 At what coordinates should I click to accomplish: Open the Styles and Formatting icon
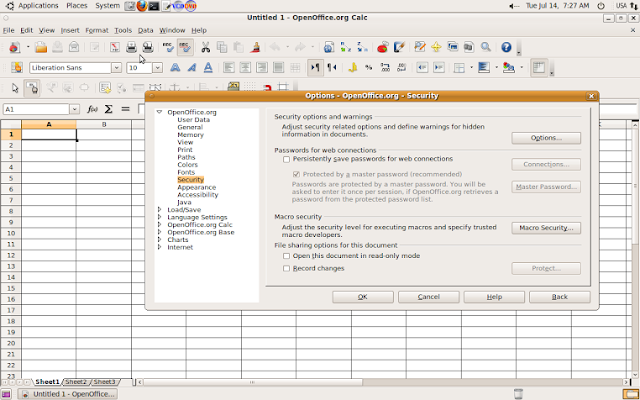17,68
